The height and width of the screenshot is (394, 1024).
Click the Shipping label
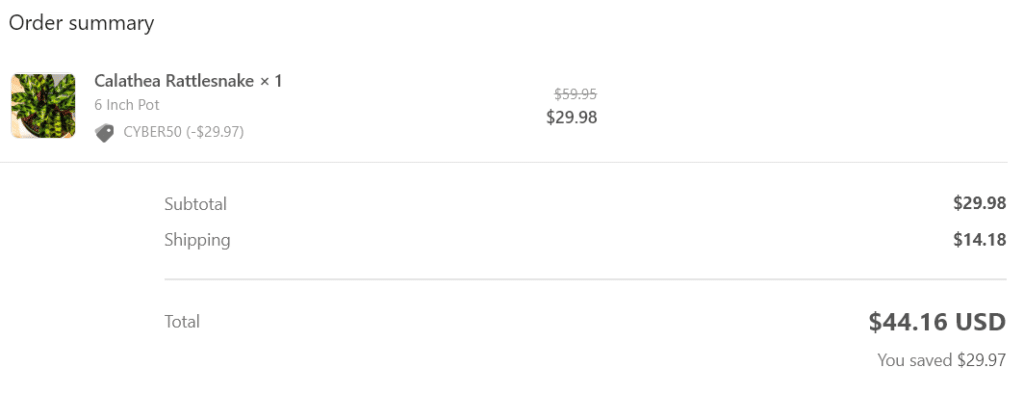pyautogui.click(x=197, y=240)
